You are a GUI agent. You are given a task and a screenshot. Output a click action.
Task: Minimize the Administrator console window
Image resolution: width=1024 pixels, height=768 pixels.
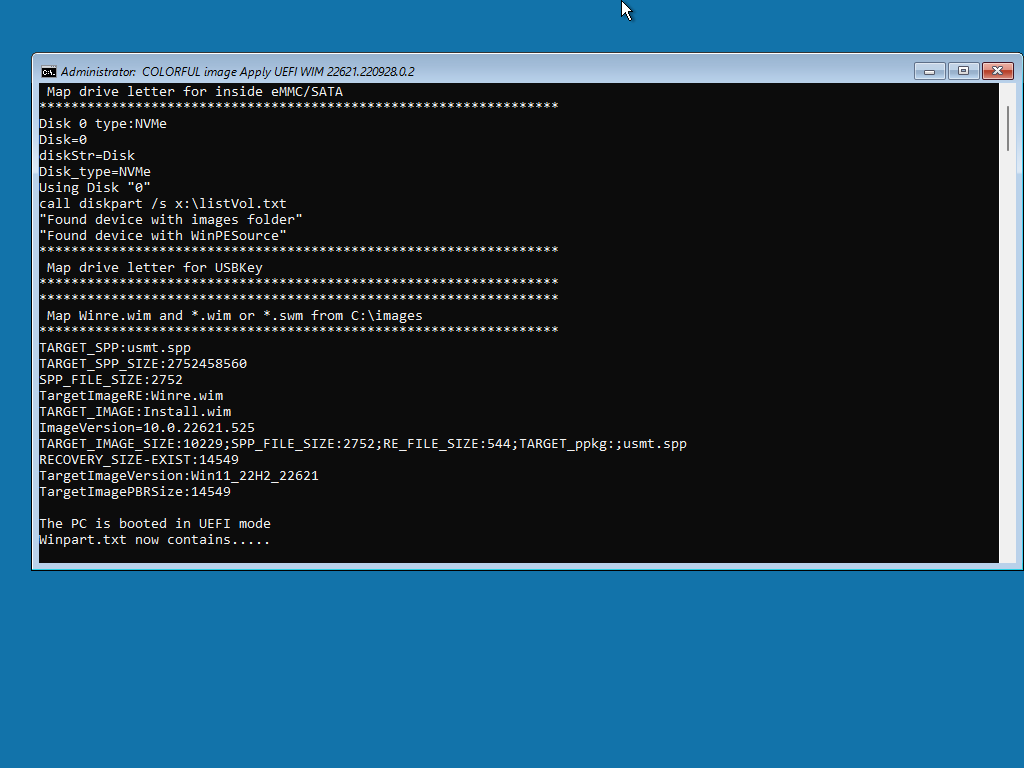tap(929, 71)
